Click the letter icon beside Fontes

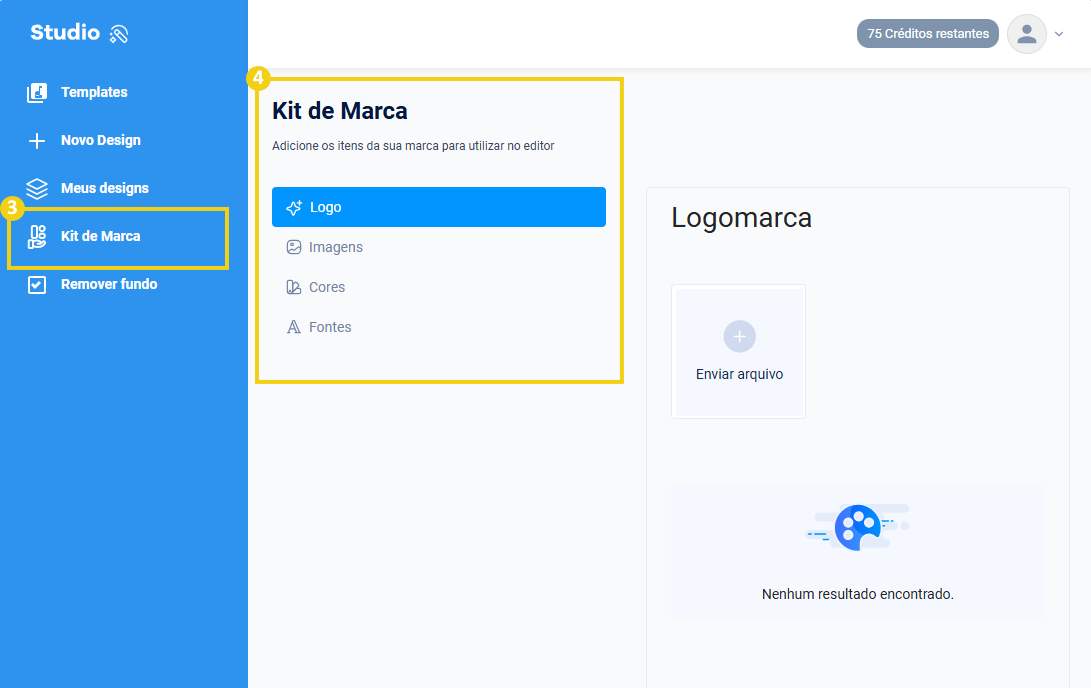pos(294,327)
